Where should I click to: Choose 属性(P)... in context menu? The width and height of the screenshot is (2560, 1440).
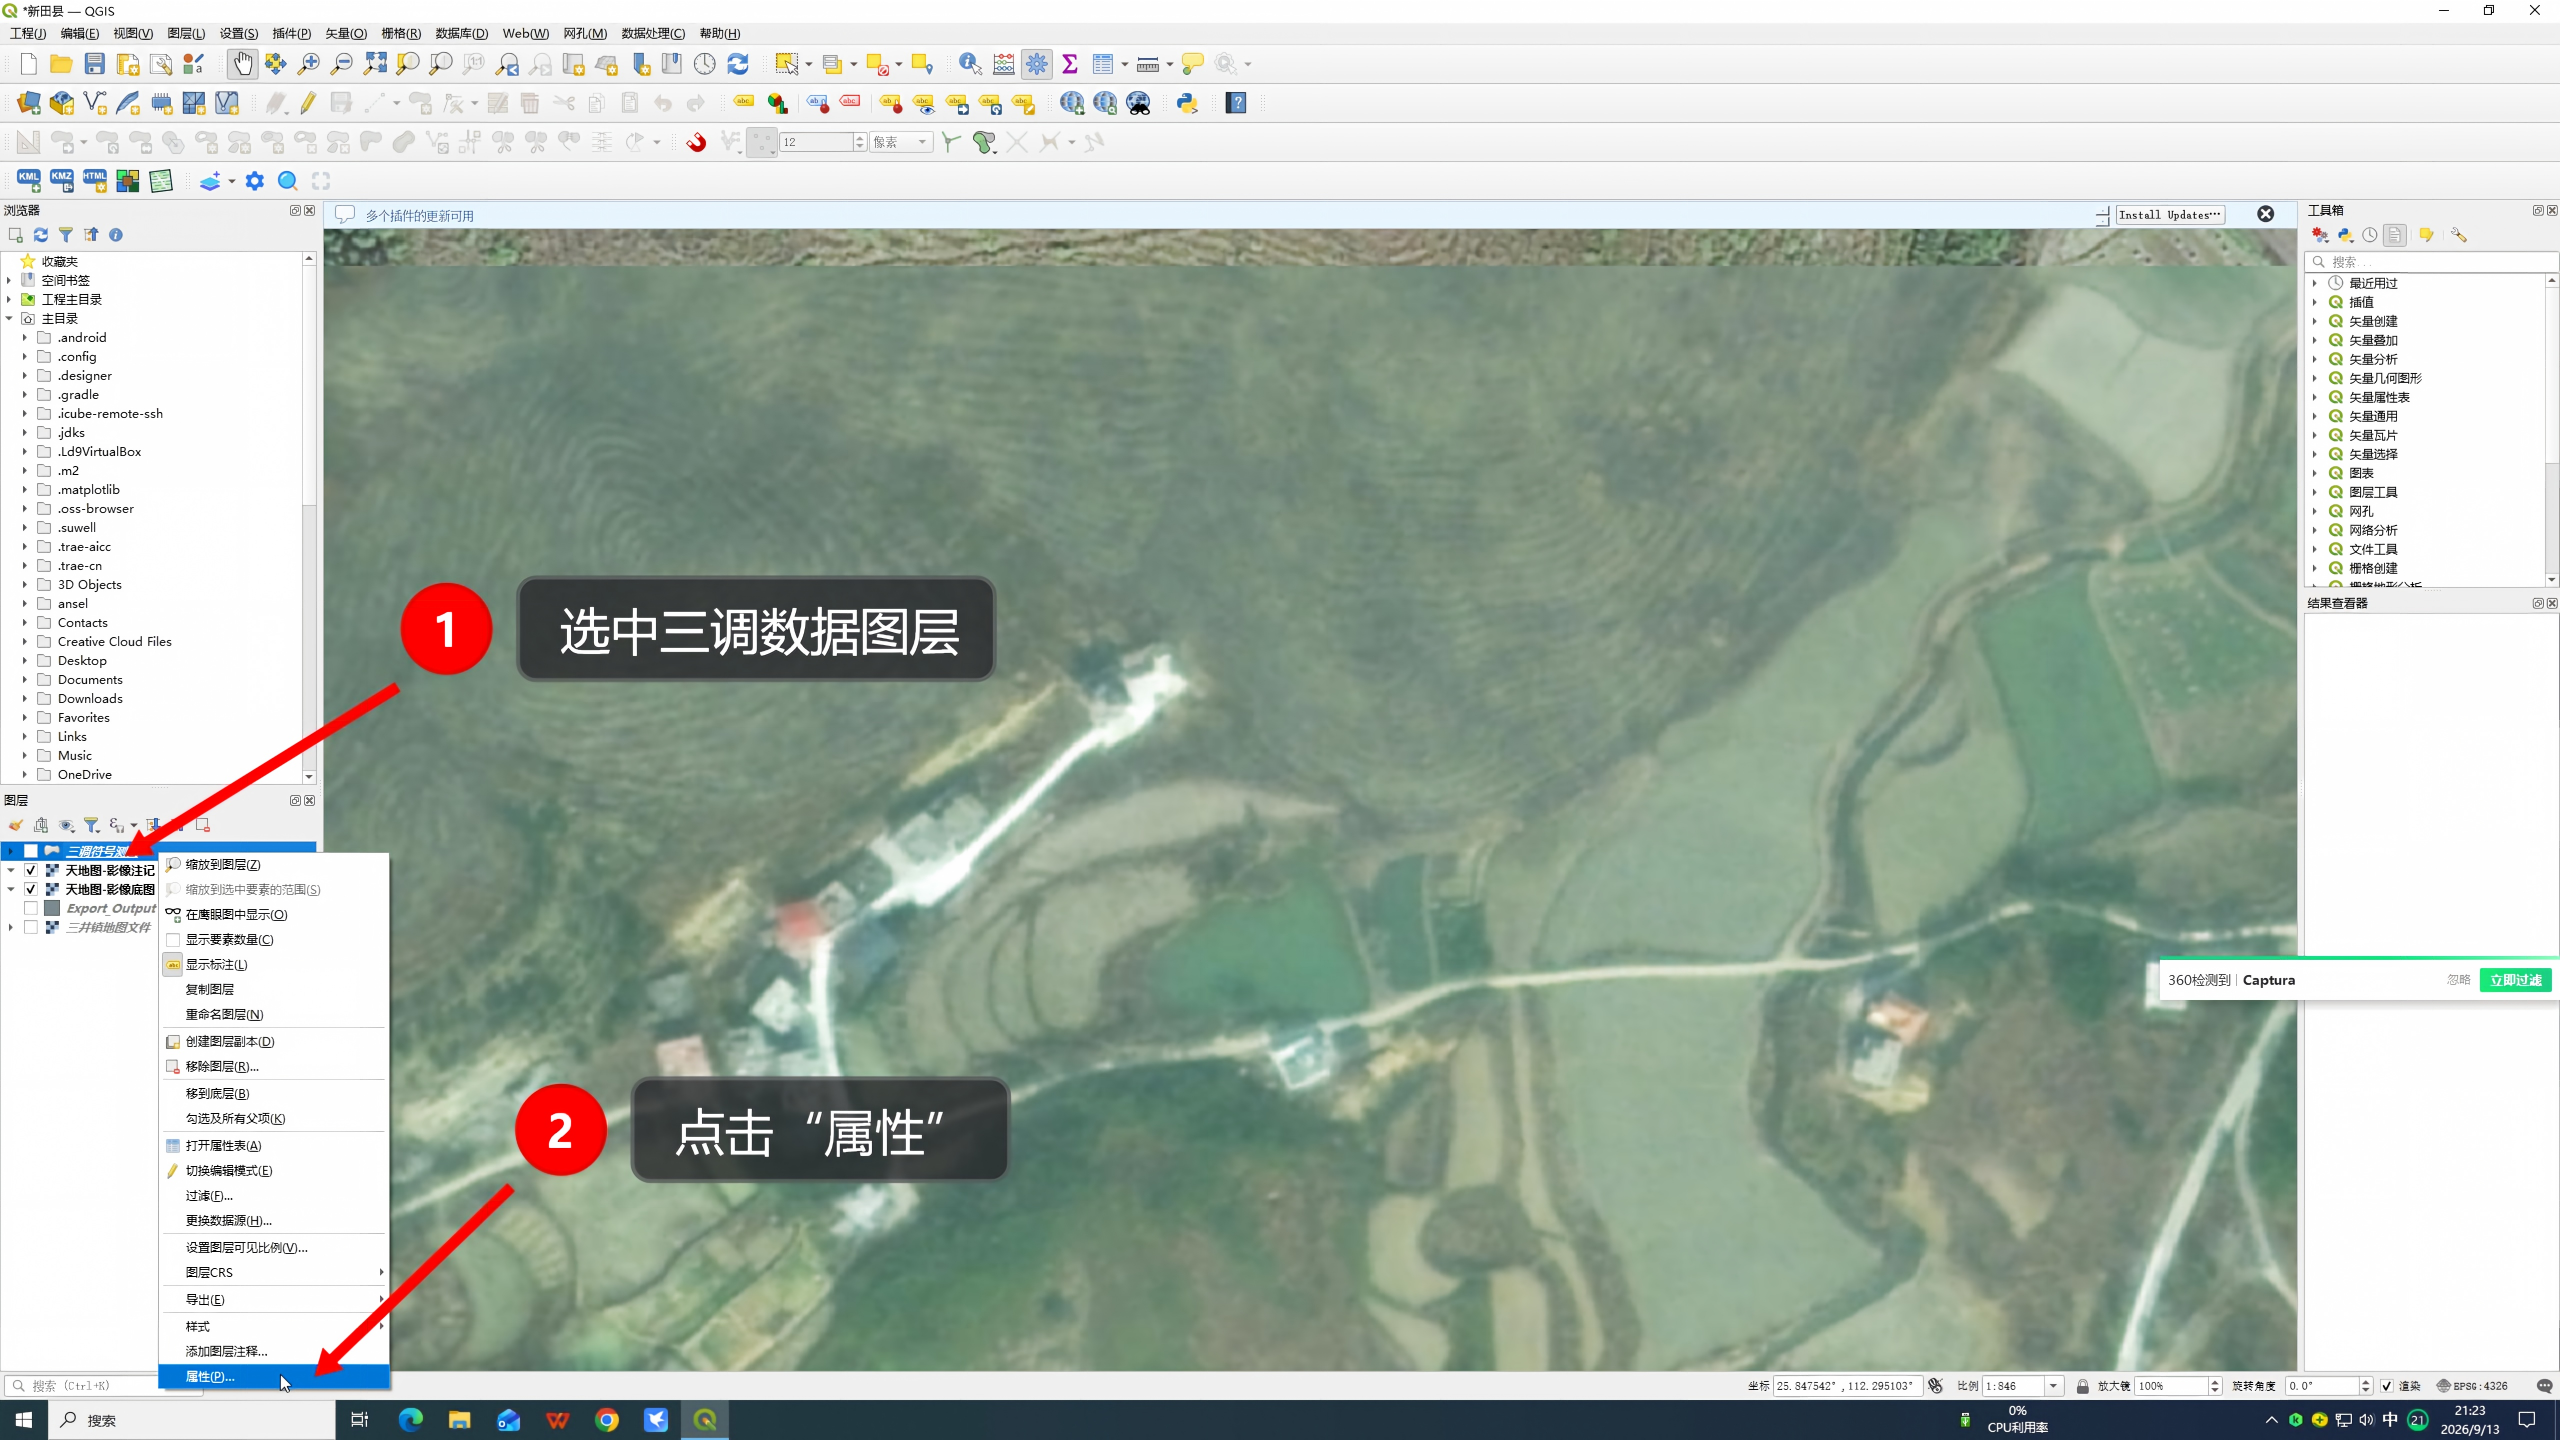(273, 1377)
